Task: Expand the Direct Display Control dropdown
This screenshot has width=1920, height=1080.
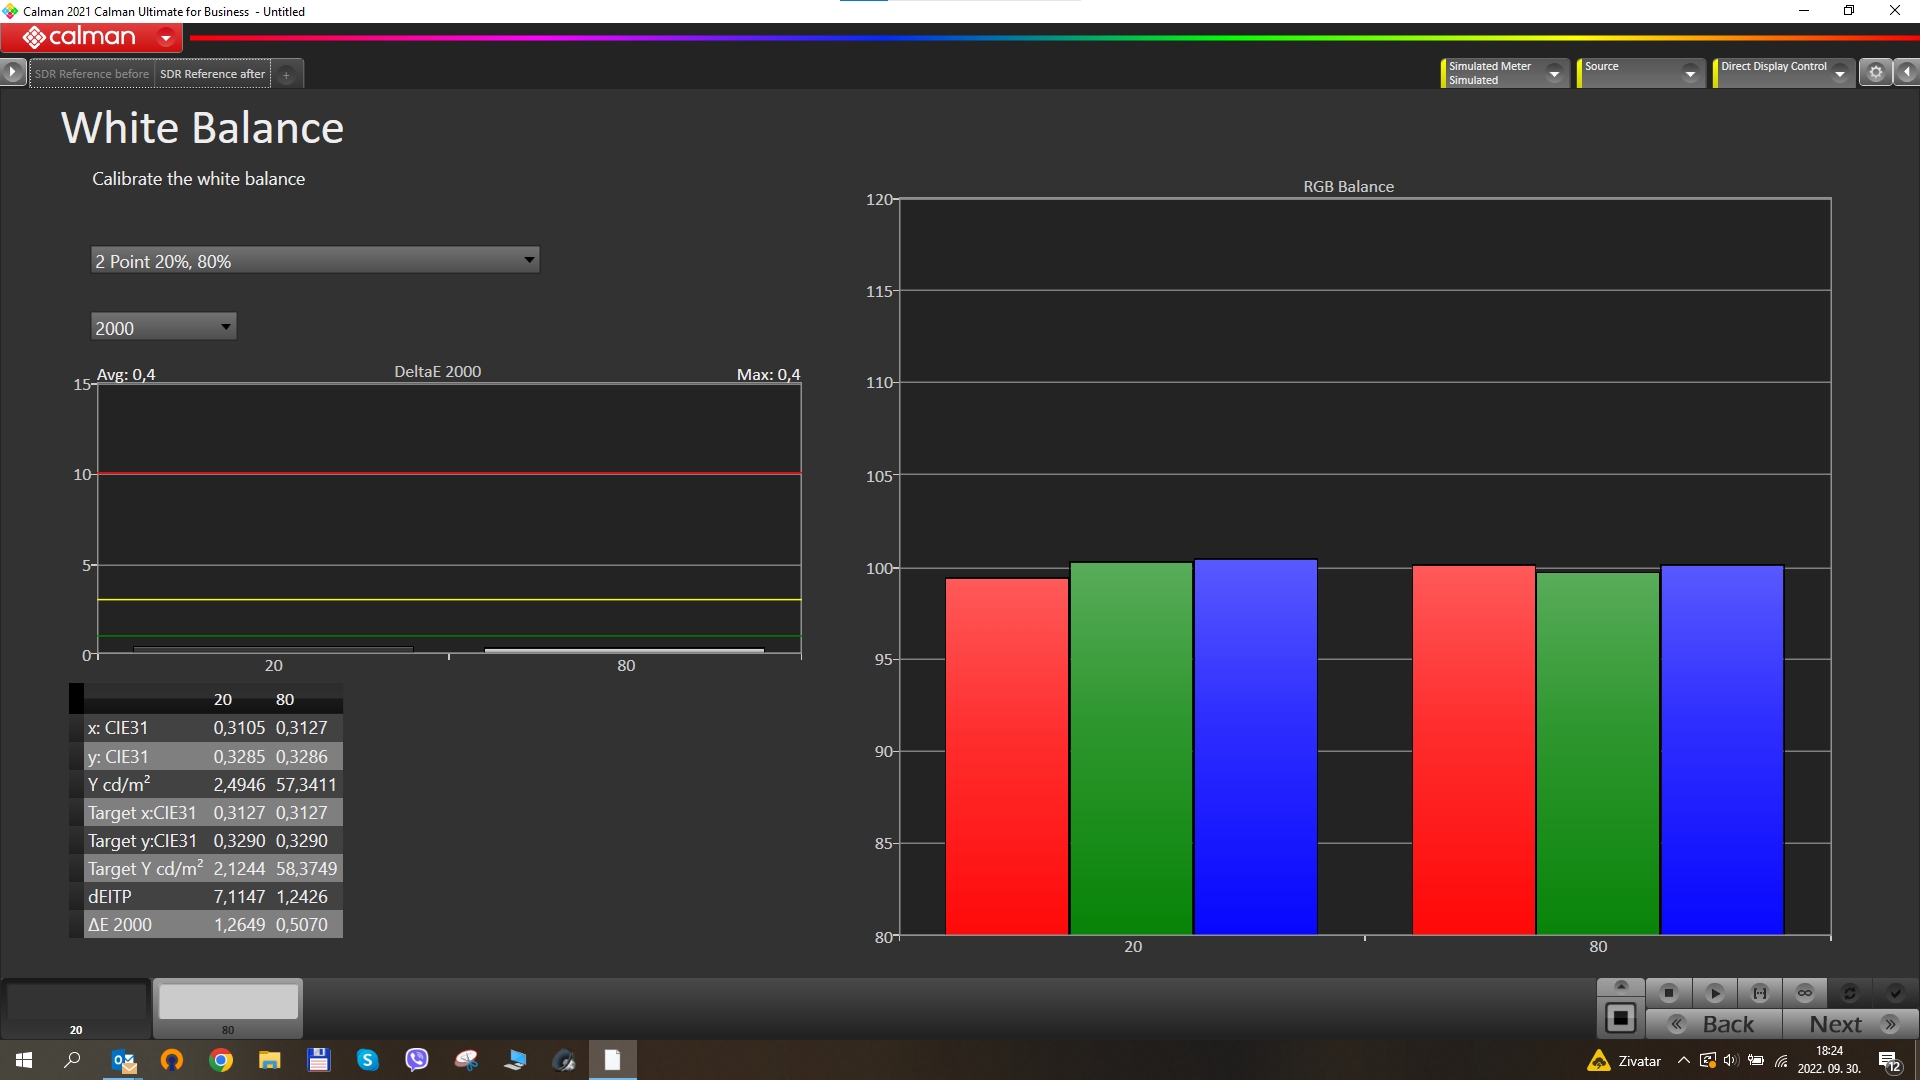Action: 1839,73
